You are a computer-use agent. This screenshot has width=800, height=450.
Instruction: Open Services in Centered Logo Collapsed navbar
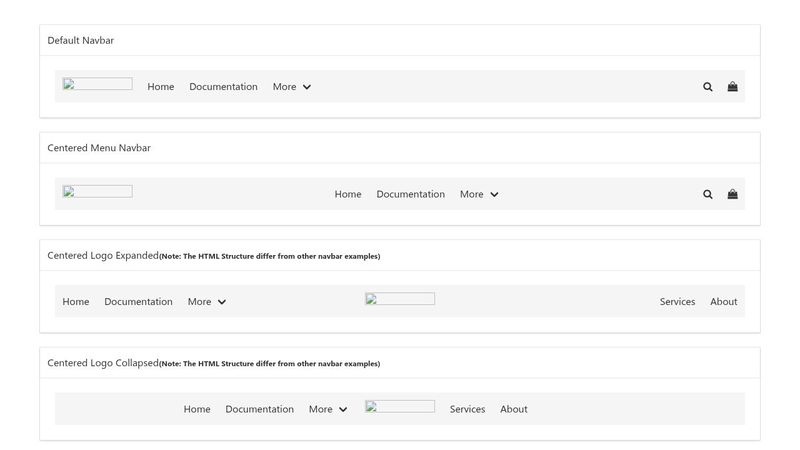[467, 409]
